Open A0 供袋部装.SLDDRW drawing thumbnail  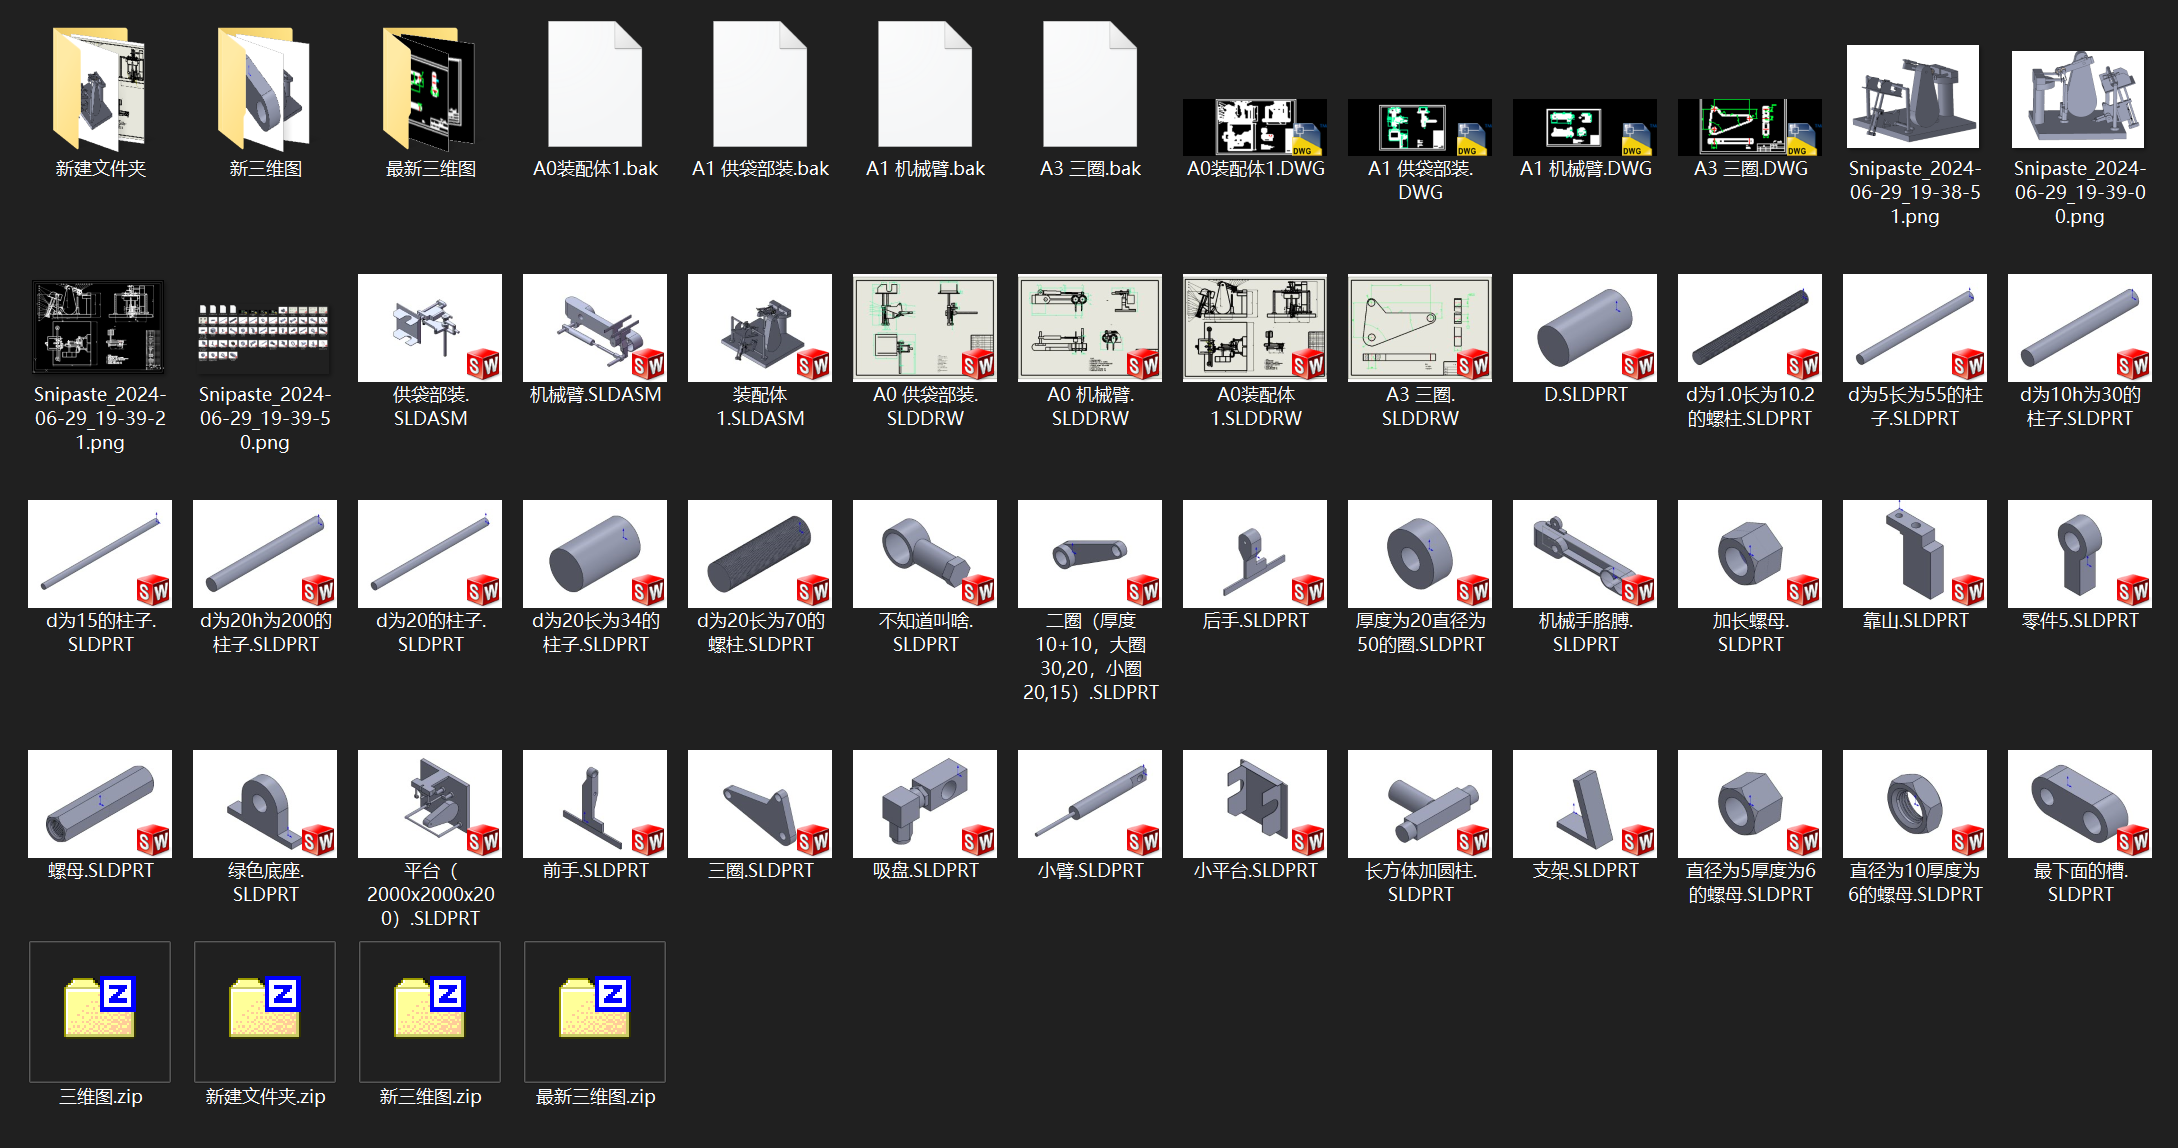coord(925,328)
